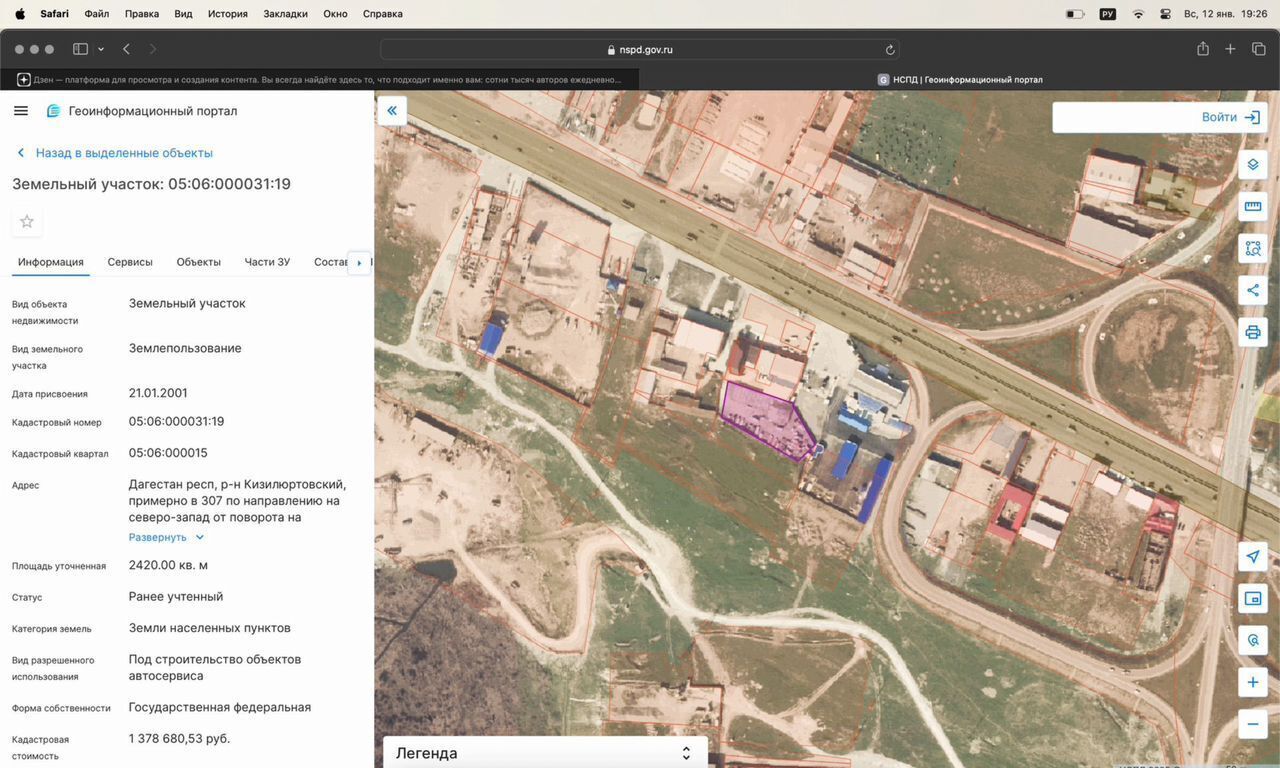Switch to the Объекты tab
The image size is (1280, 768).
198,262
